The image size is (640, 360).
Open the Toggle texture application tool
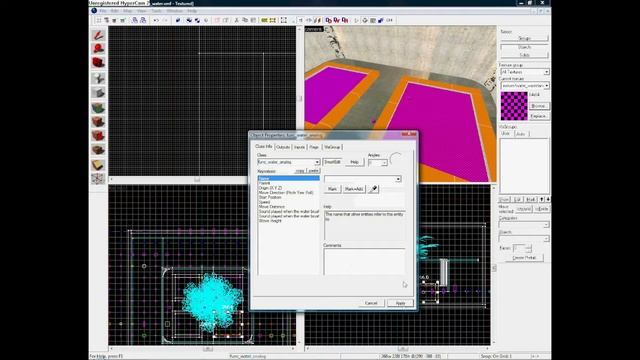[x=98, y=108]
